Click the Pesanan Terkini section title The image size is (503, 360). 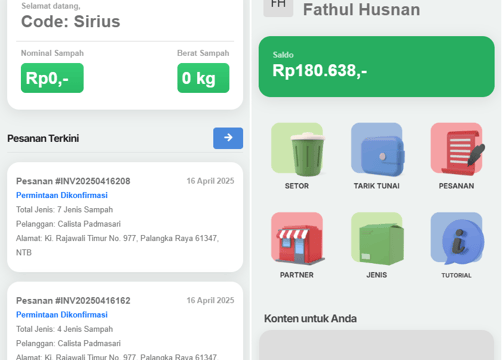[x=43, y=138]
